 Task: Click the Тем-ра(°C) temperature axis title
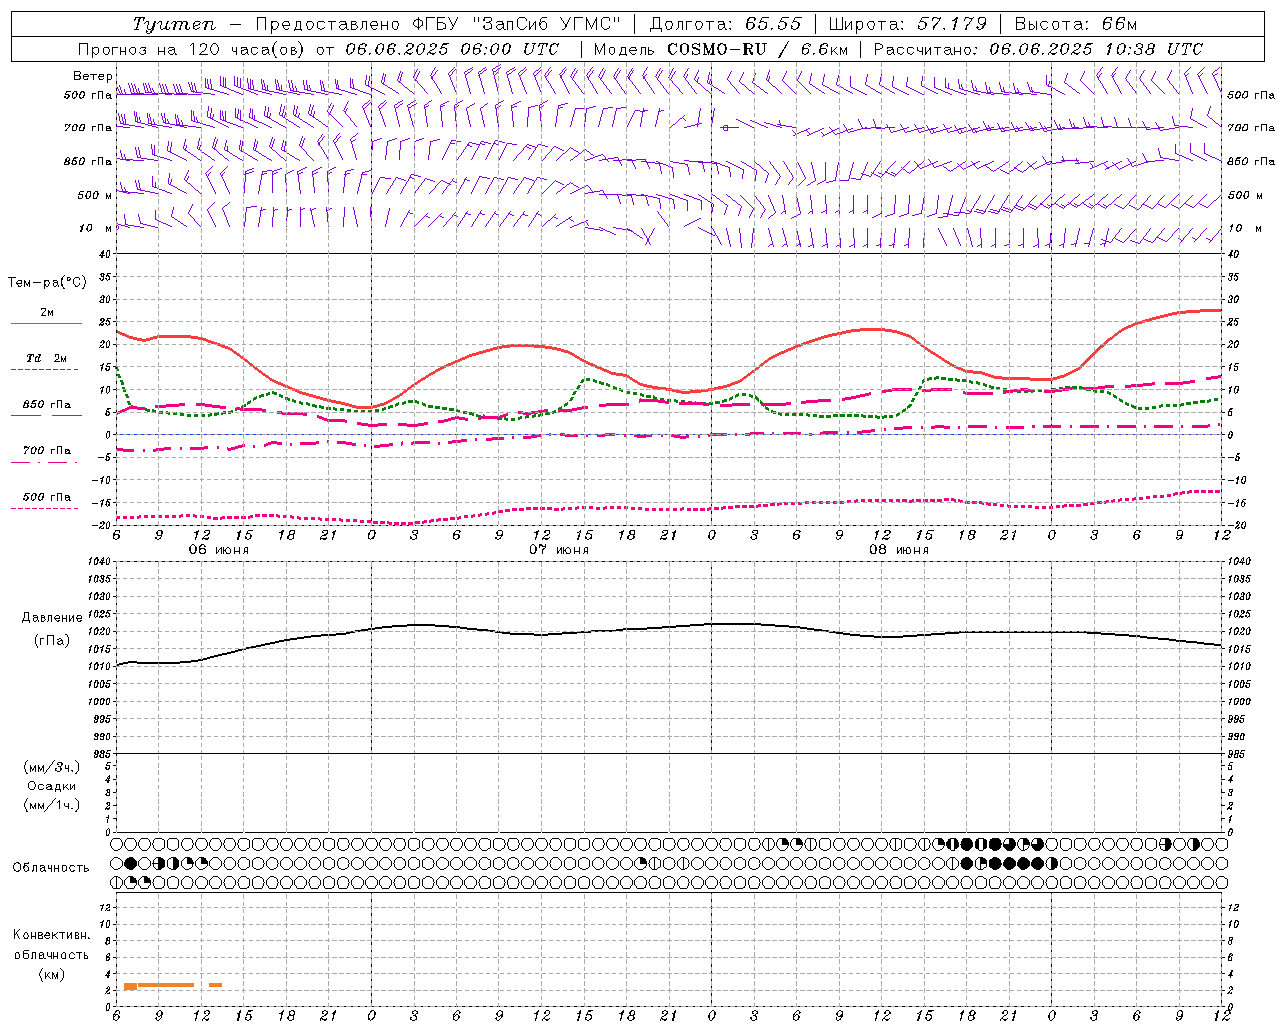[x=47, y=283]
